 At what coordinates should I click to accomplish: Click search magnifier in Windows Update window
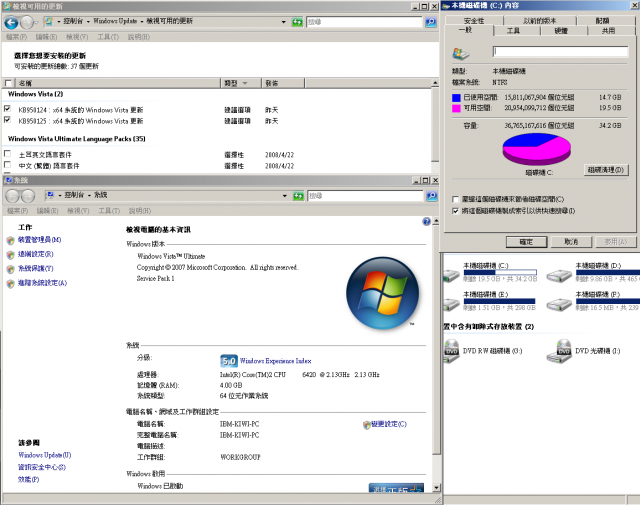pyautogui.click(x=431, y=22)
